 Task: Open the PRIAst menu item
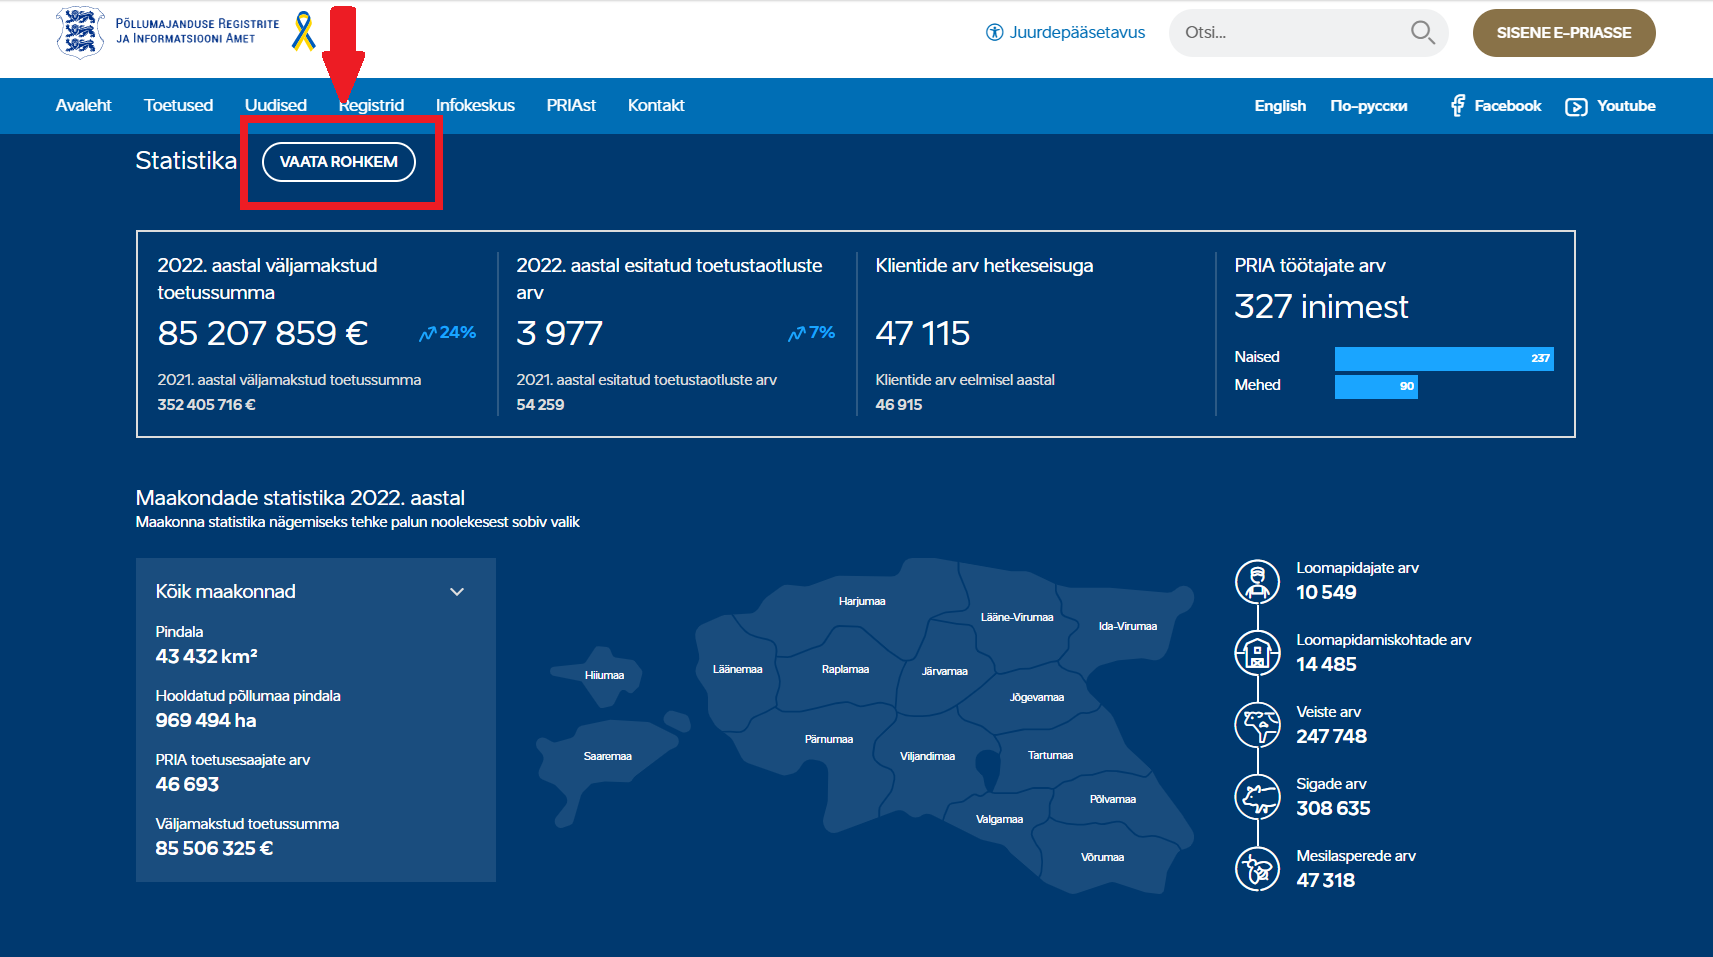tap(571, 106)
